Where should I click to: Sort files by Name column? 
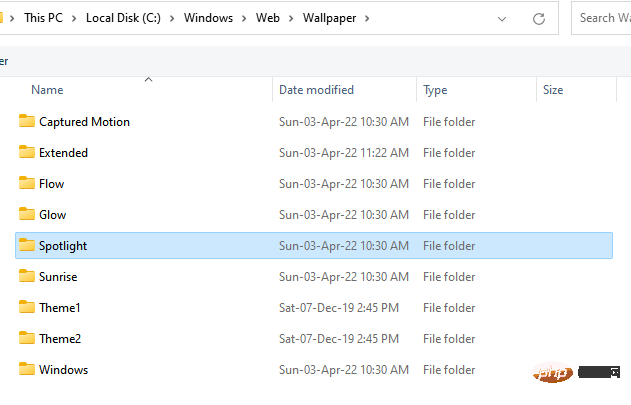(x=47, y=90)
